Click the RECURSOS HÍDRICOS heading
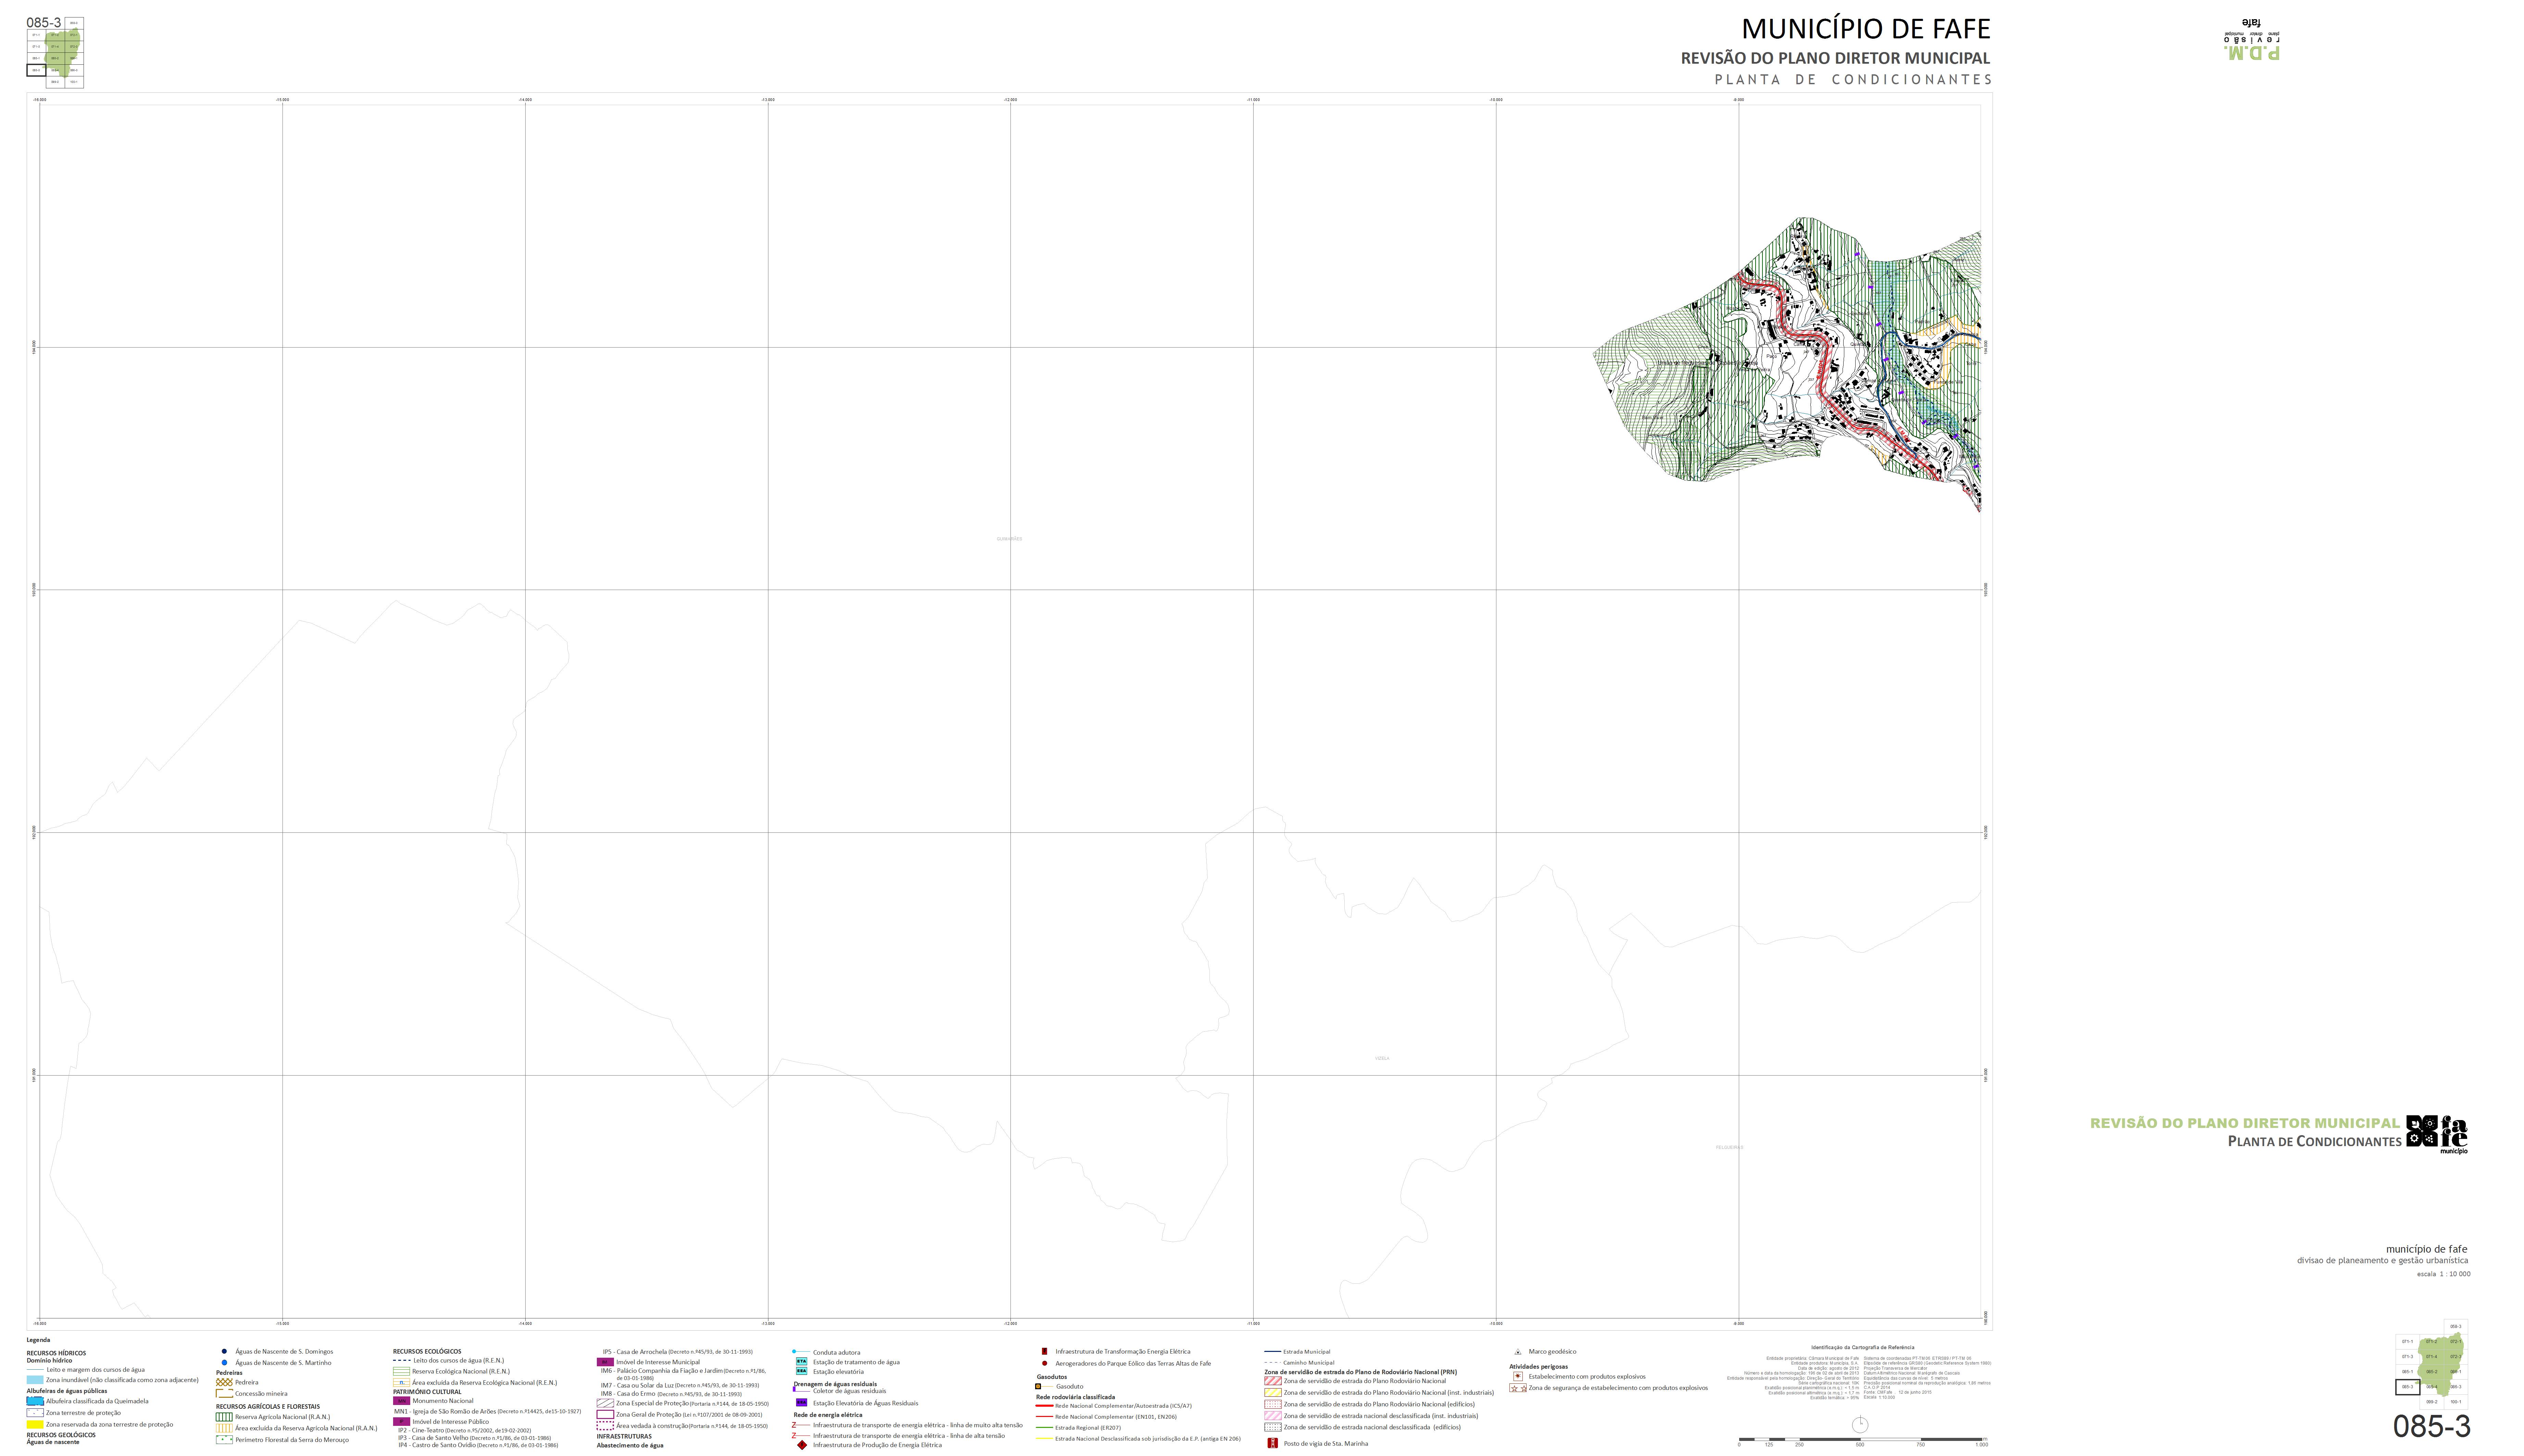The width and height of the screenshot is (2524, 1456). click(x=56, y=1353)
